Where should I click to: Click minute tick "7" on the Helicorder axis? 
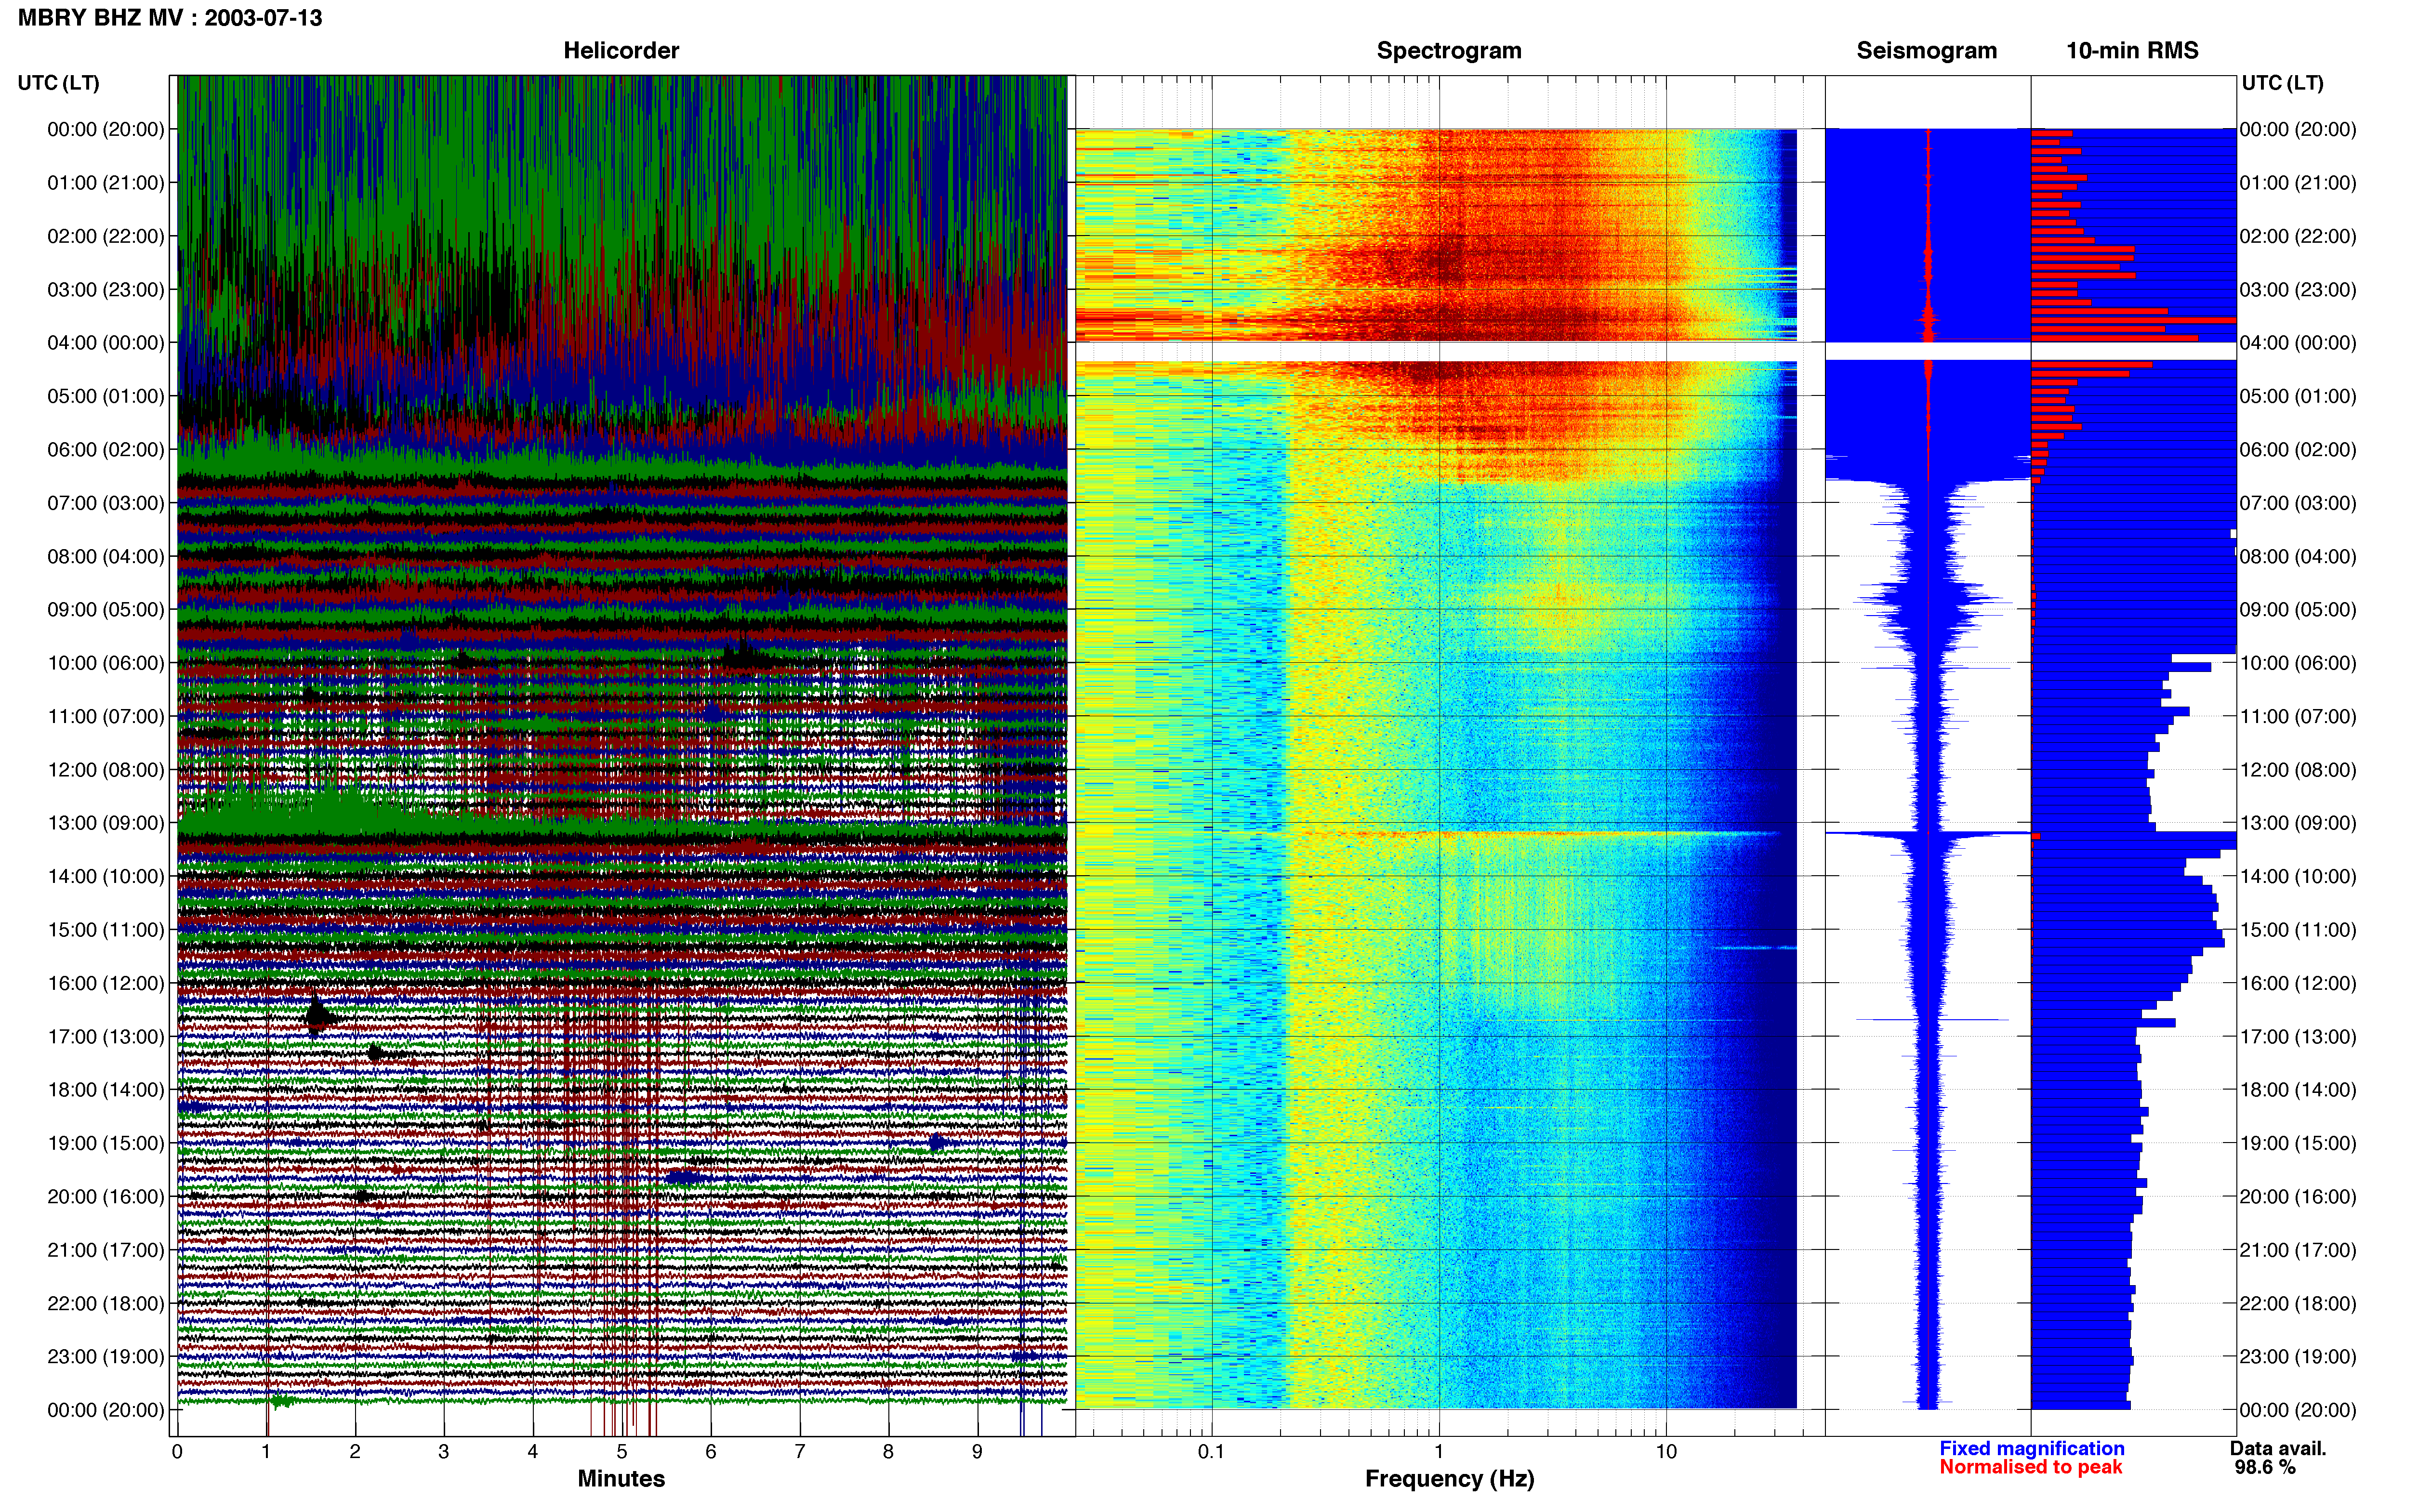[x=800, y=1452]
